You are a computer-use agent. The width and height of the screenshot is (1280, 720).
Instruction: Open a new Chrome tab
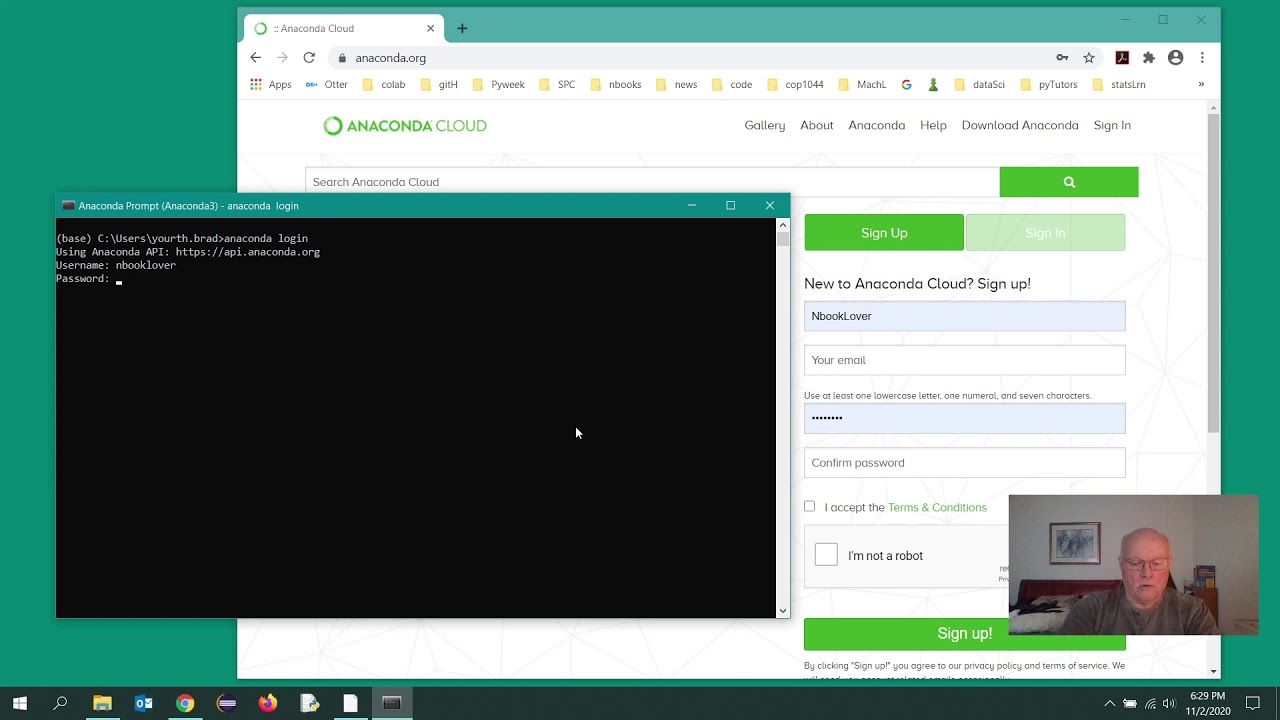coord(462,28)
